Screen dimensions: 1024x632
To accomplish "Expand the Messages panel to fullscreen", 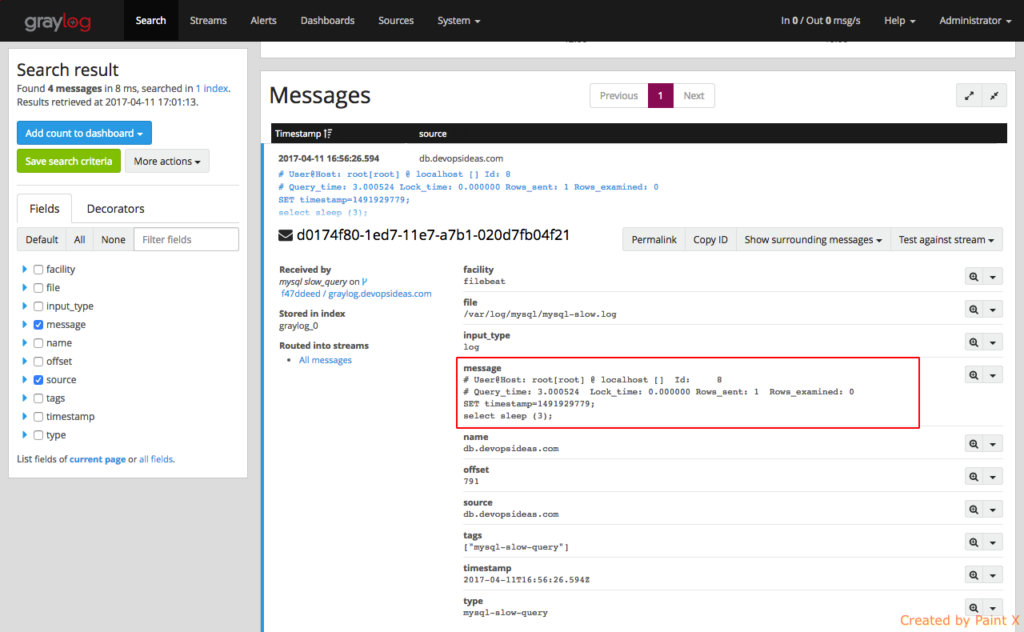I will coord(968,95).
